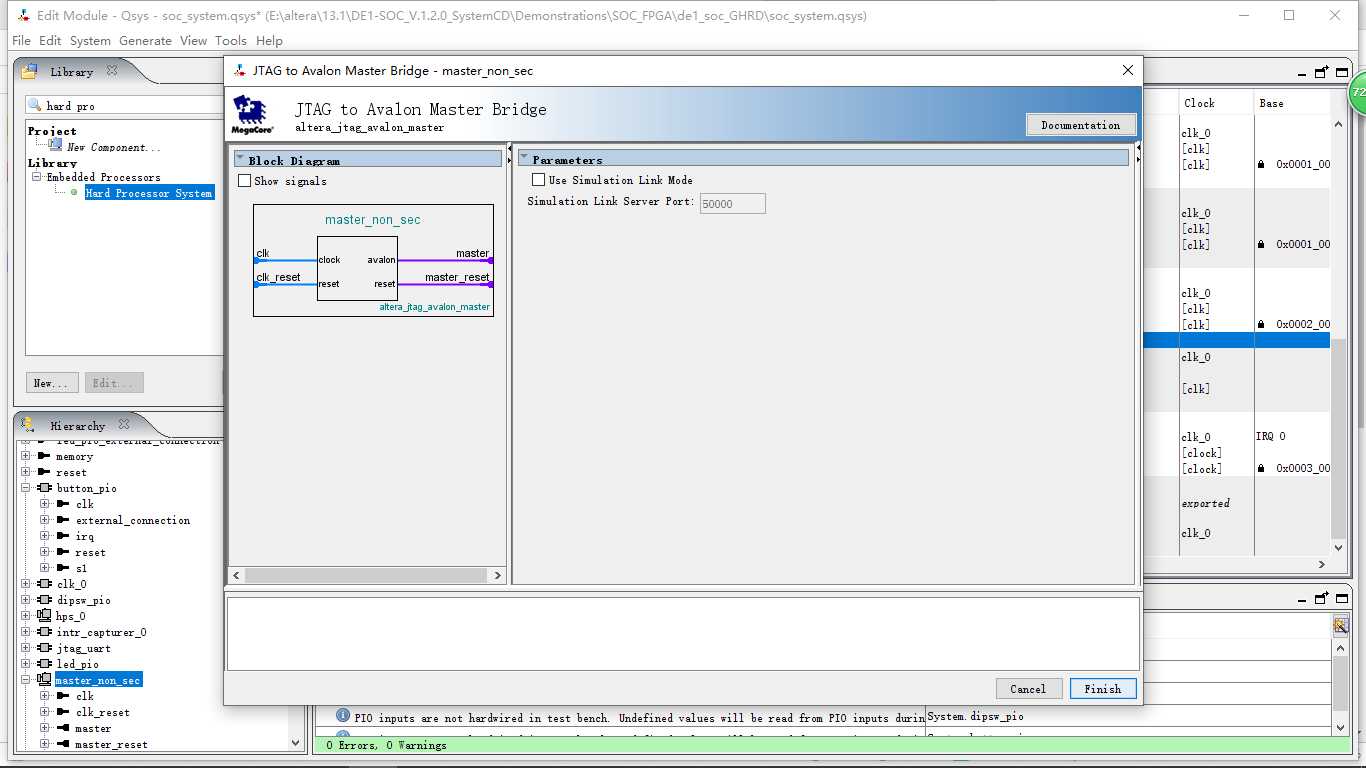
Task: Click the Library panel folder icon
Action: pyautogui.click(x=29, y=71)
